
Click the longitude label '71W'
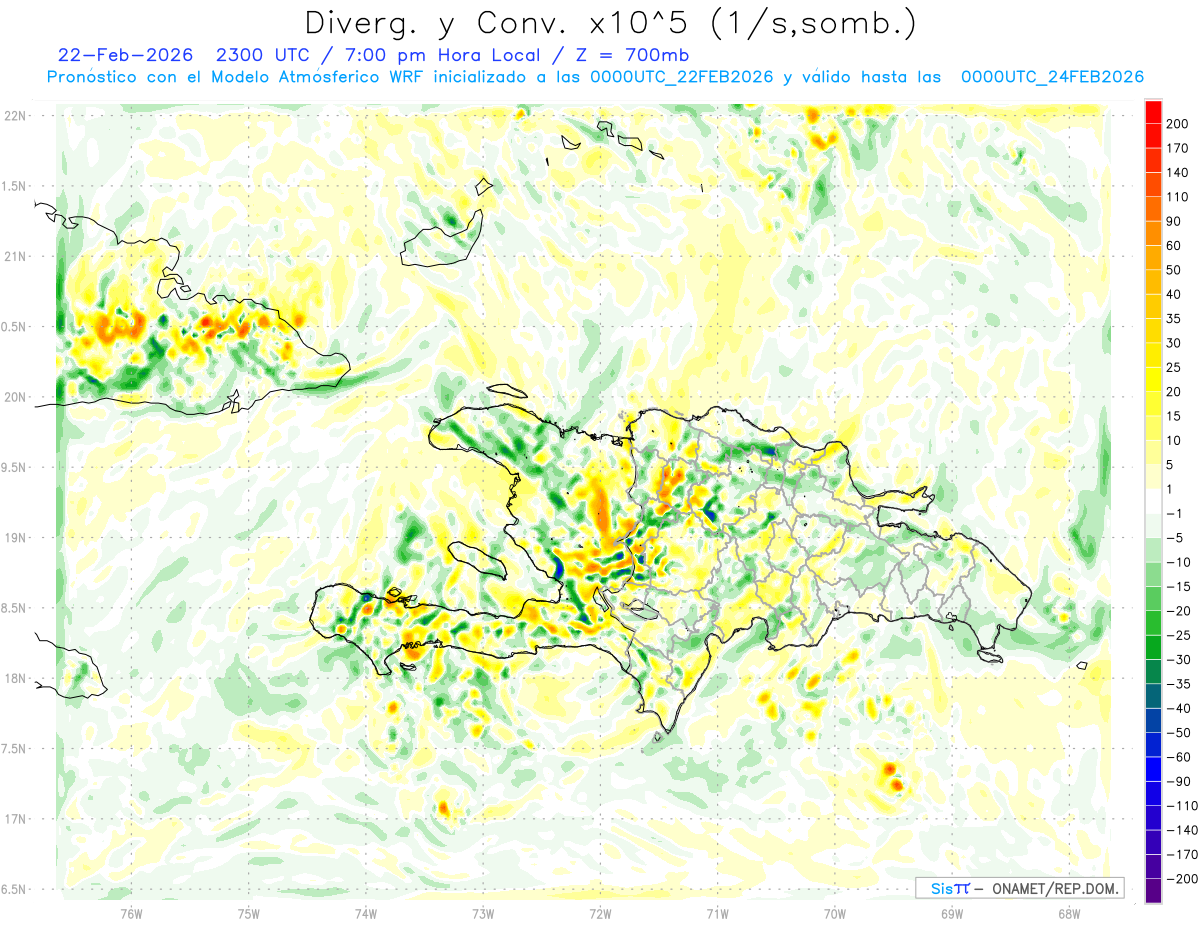pyautogui.click(x=717, y=913)
